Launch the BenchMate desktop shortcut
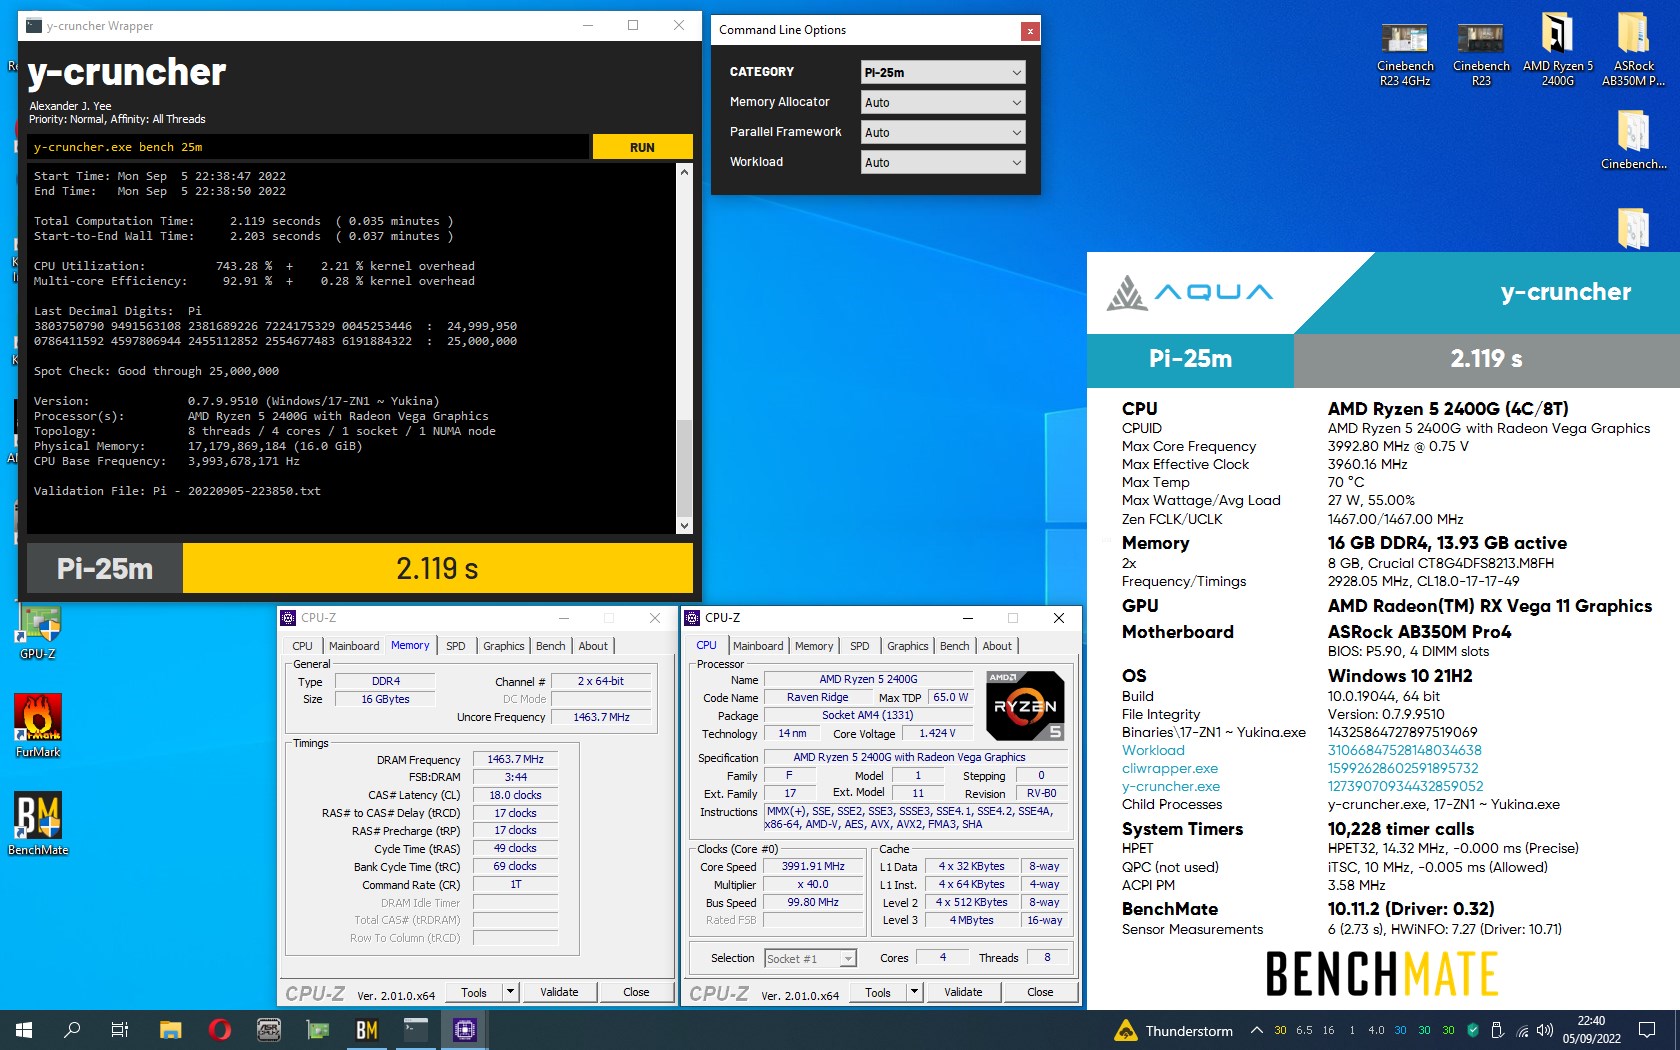1680x1050 pixels. tap(38, 824)
